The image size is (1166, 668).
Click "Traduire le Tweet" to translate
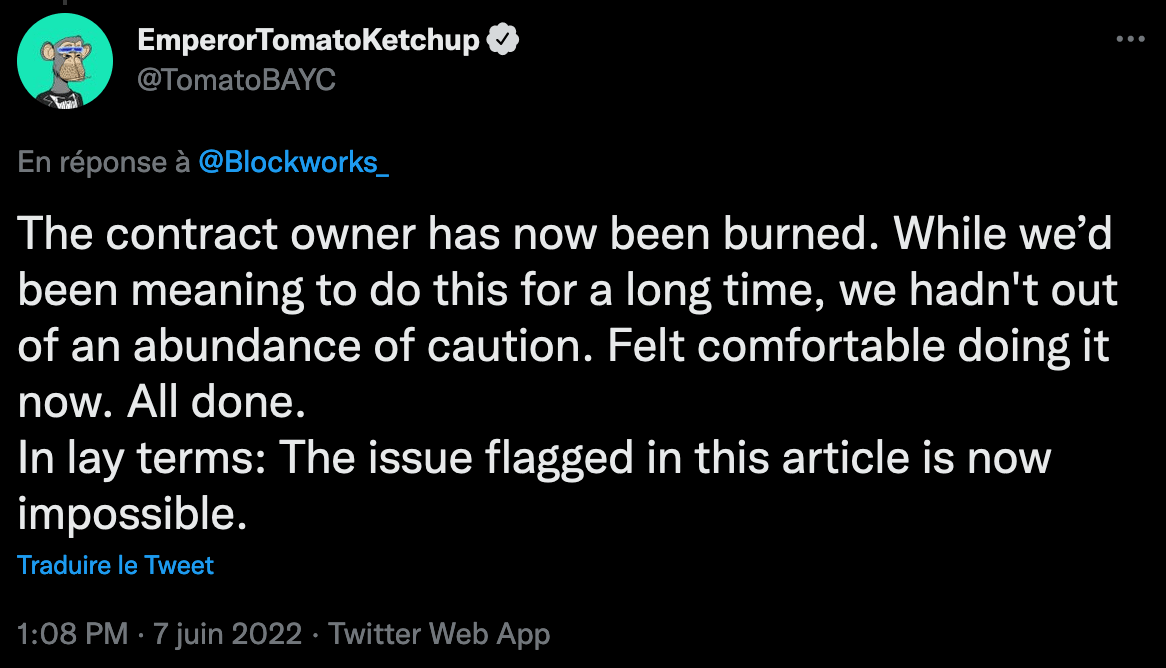pyautogui.click(x=116, y=565)
